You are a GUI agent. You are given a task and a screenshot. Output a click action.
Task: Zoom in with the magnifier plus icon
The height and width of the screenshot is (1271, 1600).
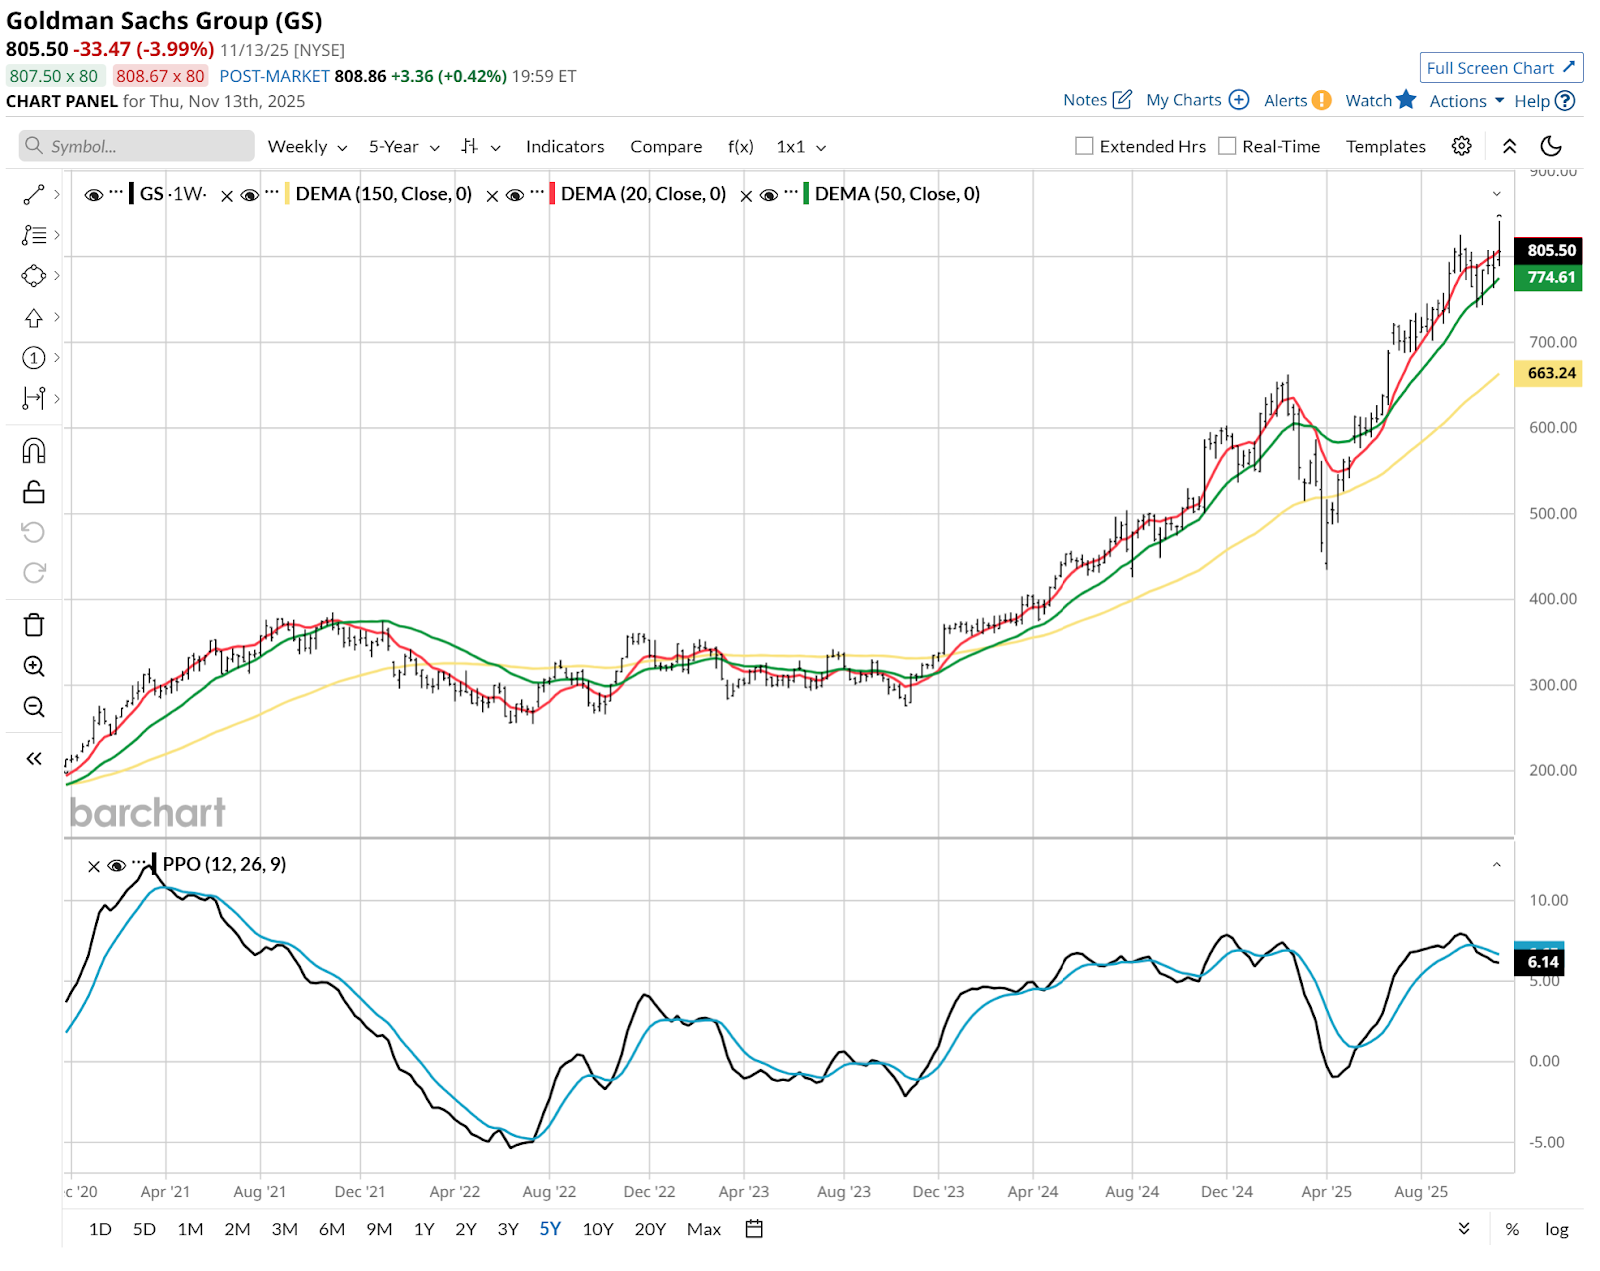33,666
